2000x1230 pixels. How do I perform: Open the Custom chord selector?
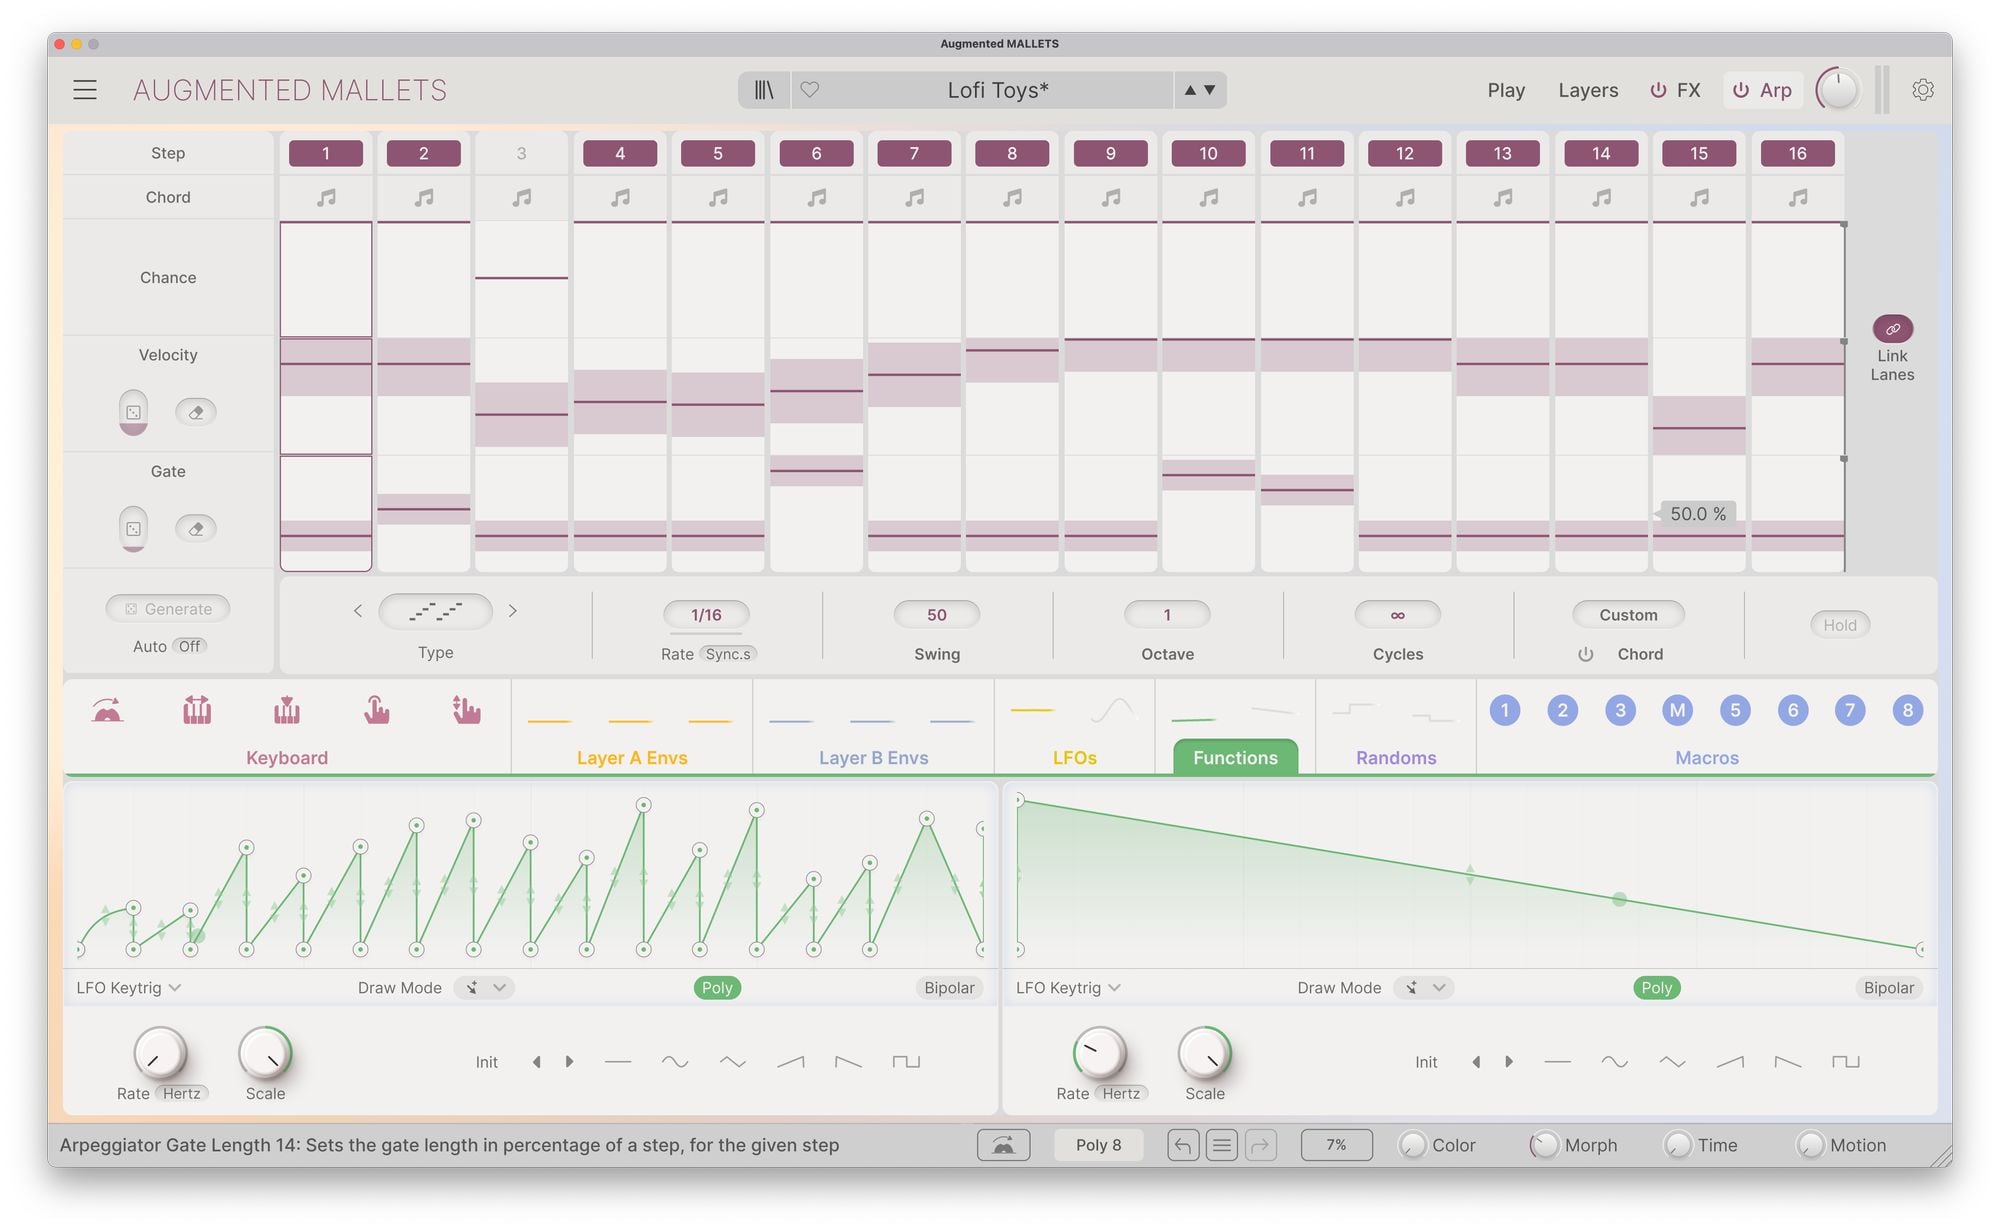[1628, 615]
